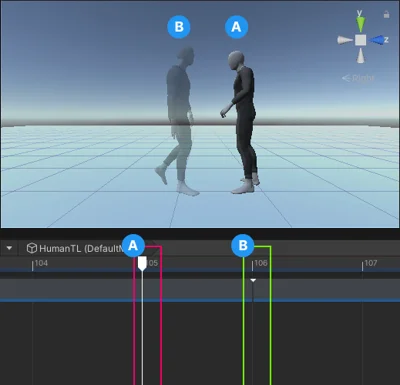Select the HumanTL timeline name

[80, 249]
